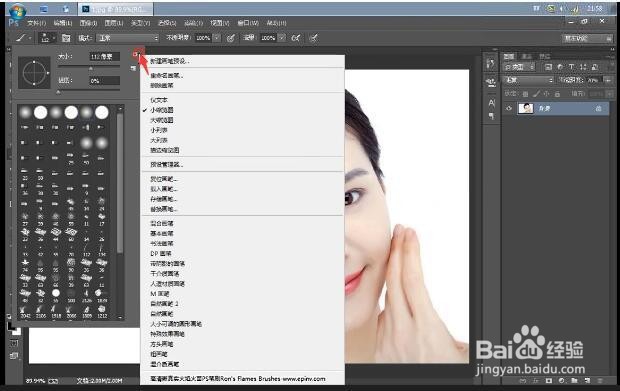620x391 pixels.
Task: Open collapsed Character (A) panel icon
Action: (x=491, y=103)
